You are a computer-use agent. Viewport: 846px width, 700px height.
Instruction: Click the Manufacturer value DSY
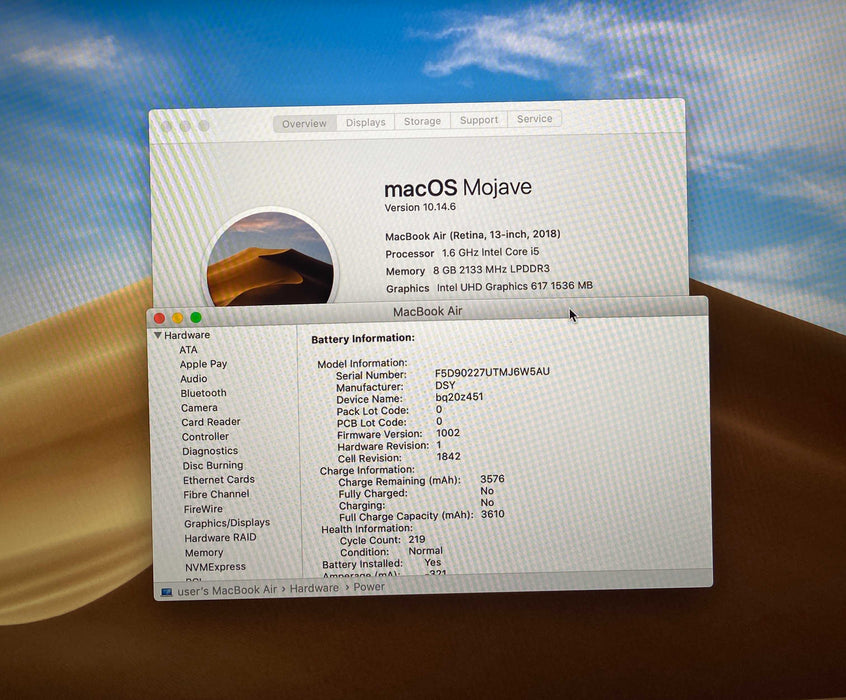[445, 385]
